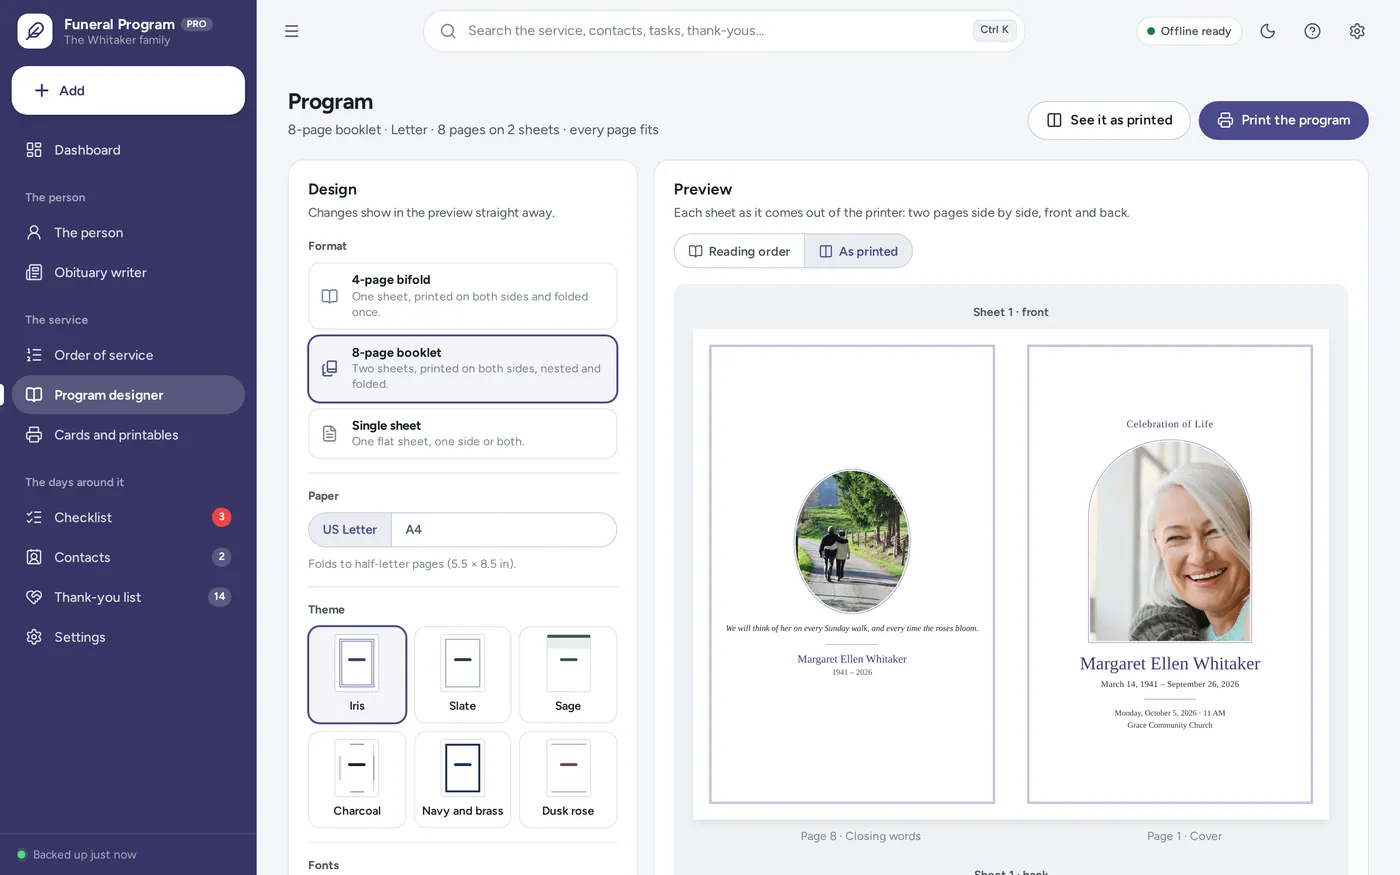Open Dashboard from the sidebar

[128, 150]
